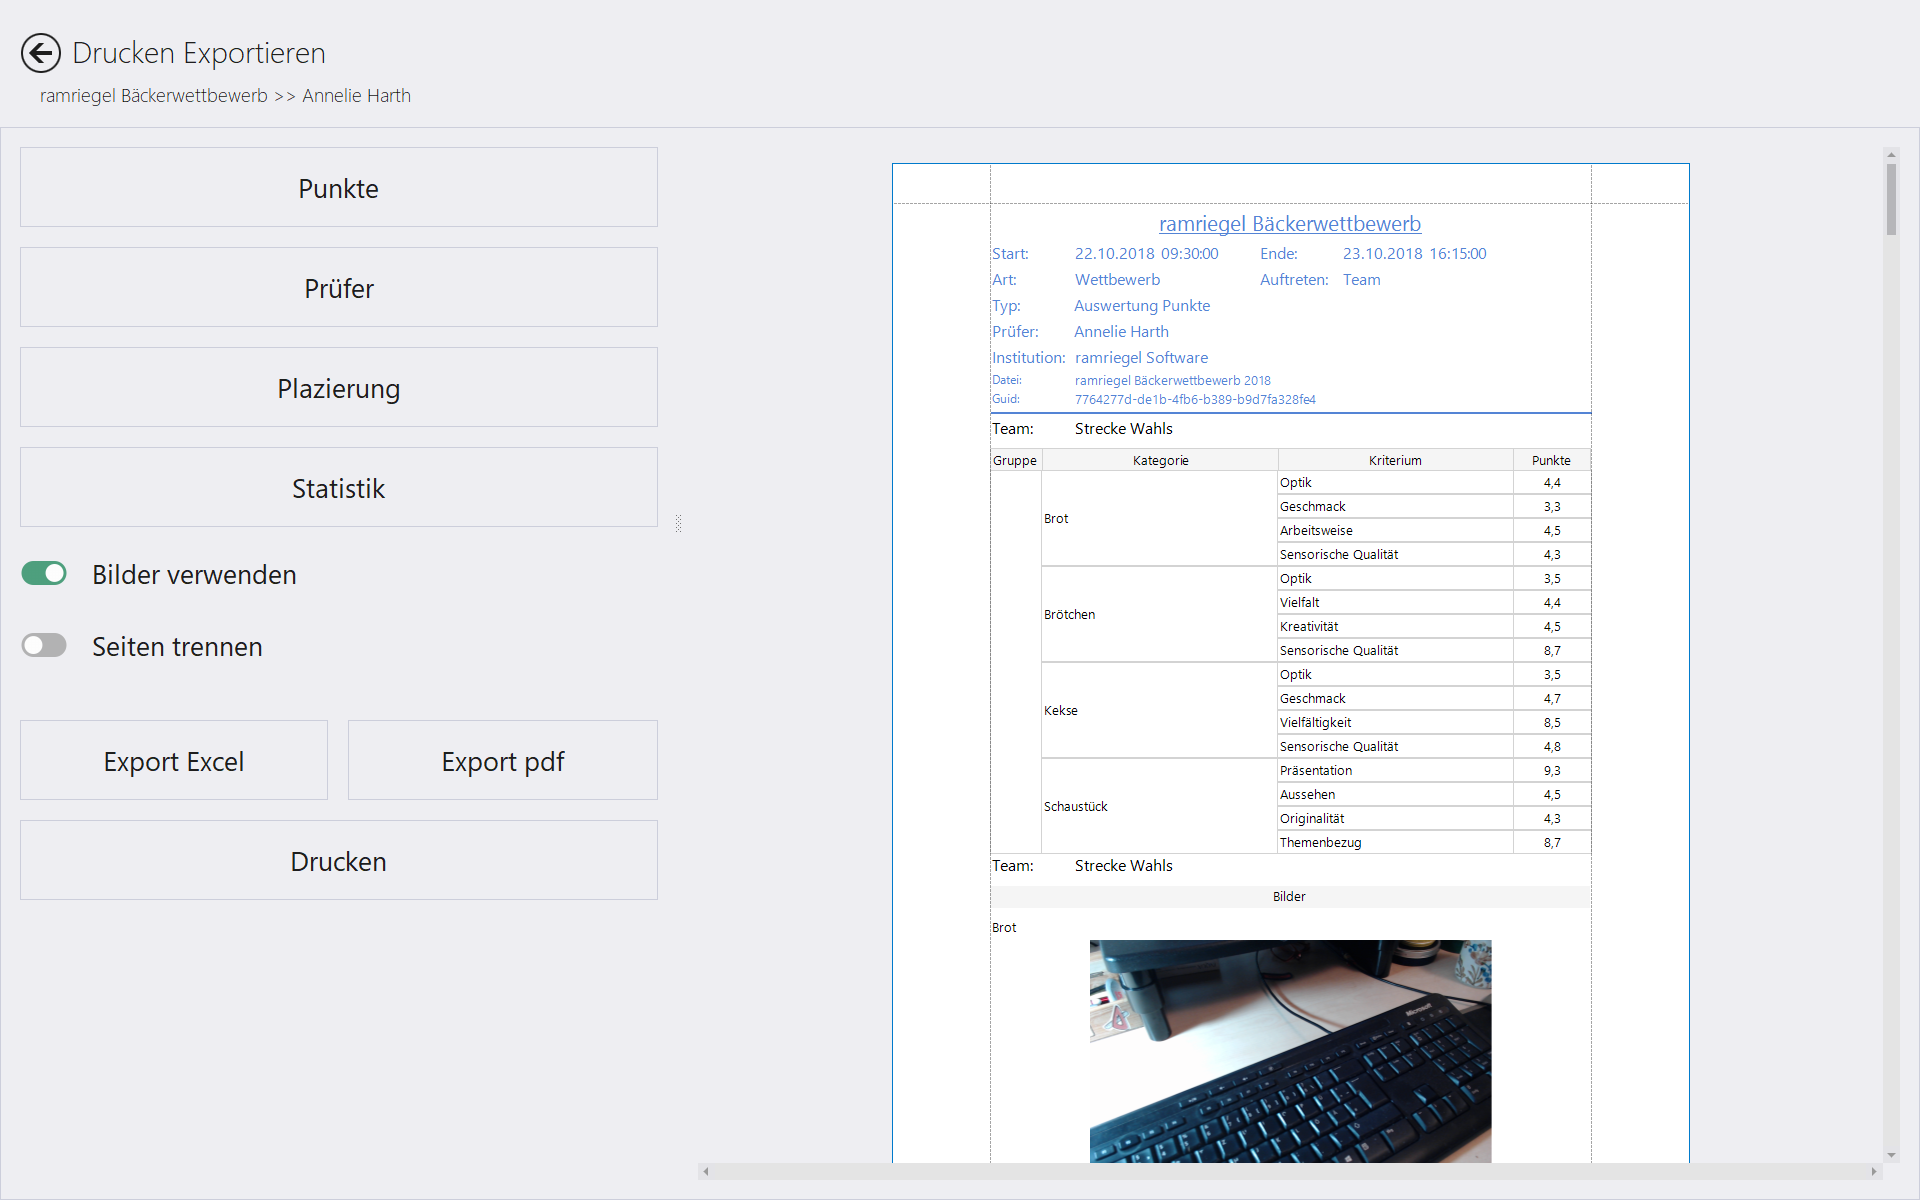1920x1200 pixels.
Task: Enable the Seiten trennen toggle
Action: tap(44, 645)
